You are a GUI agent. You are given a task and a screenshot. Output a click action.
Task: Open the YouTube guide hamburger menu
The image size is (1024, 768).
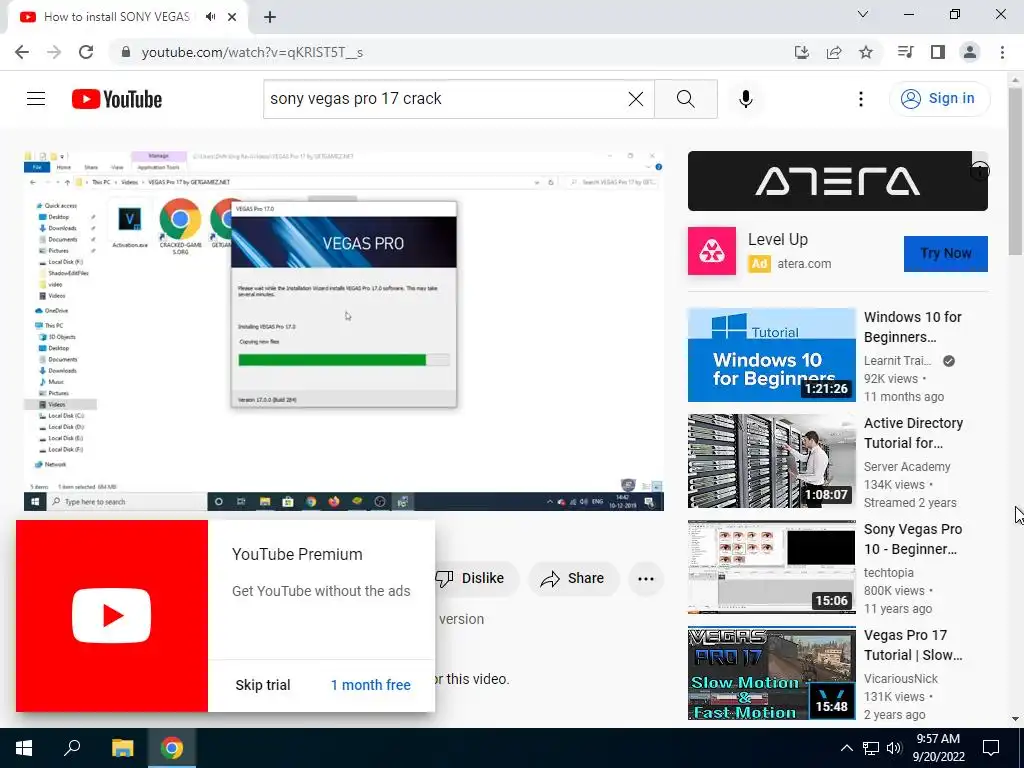(x=36, y=99)
